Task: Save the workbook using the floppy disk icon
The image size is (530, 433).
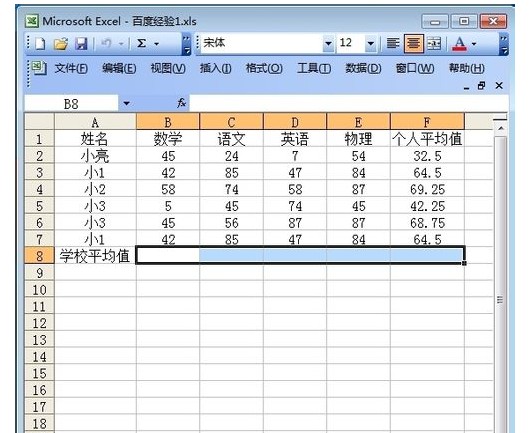Action: (81, 43)
